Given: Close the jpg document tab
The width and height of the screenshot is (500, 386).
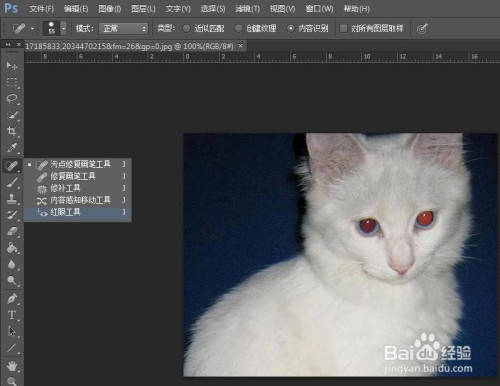Looking at the screenshot, I should click(x=241, y=46).
